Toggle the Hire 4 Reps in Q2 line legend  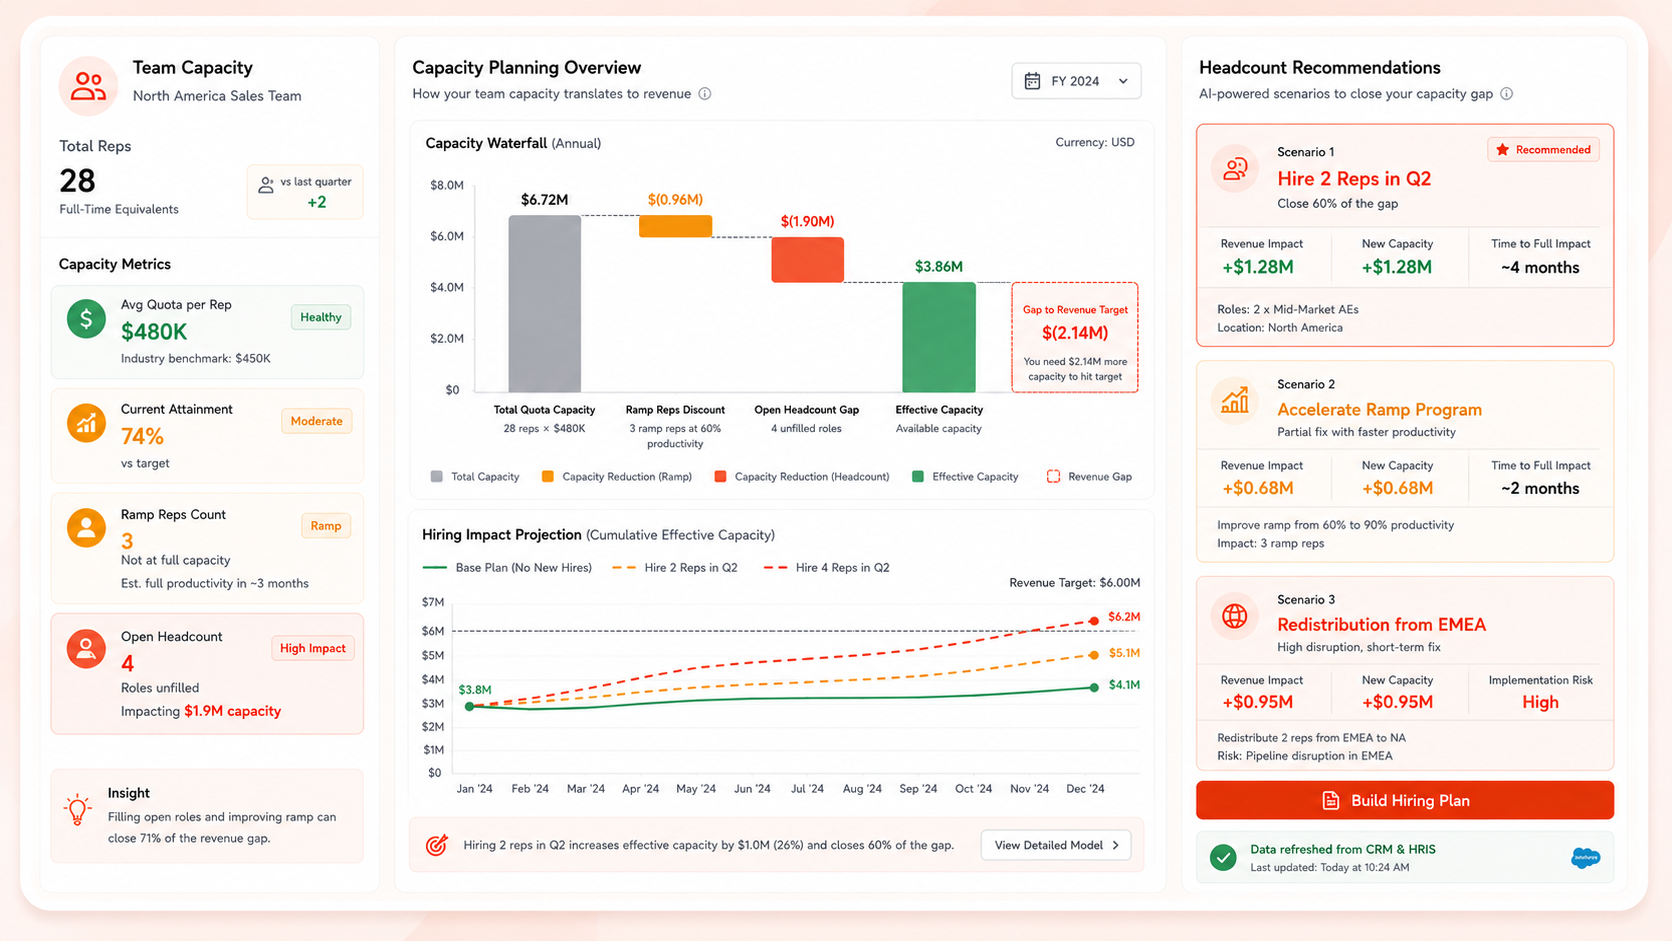pos(826,567)
